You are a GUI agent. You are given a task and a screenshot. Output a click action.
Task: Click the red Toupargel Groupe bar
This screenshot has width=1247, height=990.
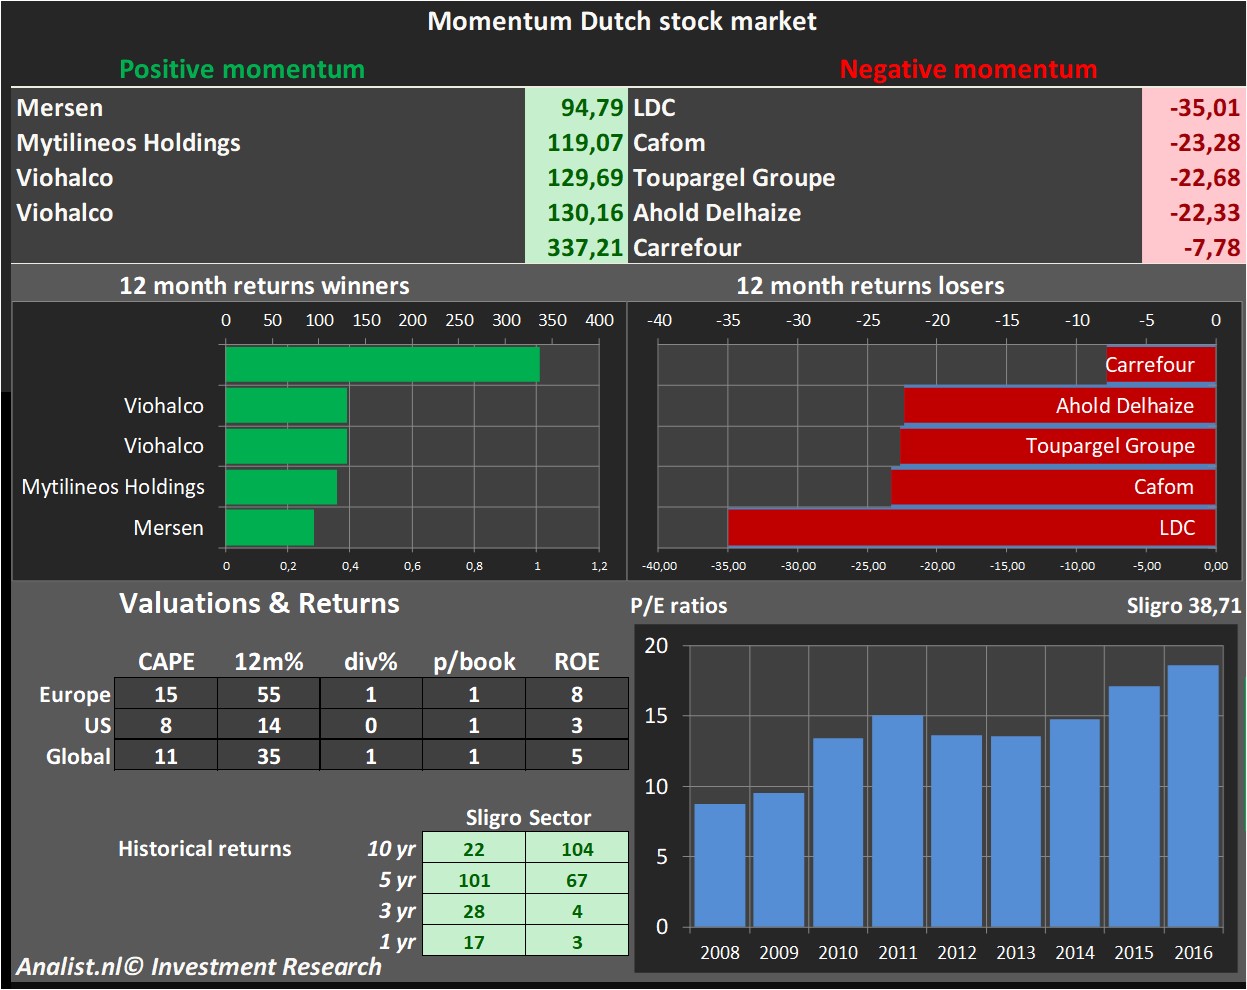[1058, 446]
